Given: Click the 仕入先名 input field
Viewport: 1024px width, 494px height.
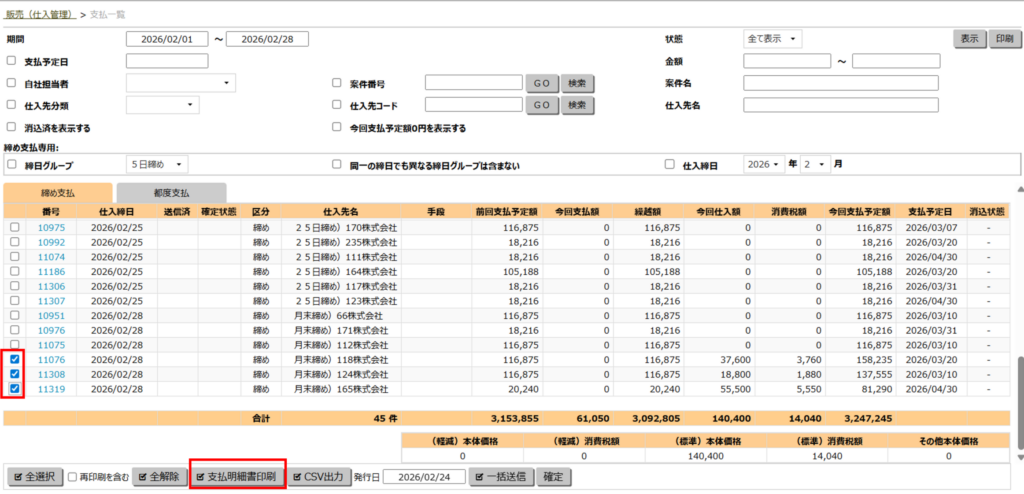Looking at the screenshot, I should click(841, 105).
